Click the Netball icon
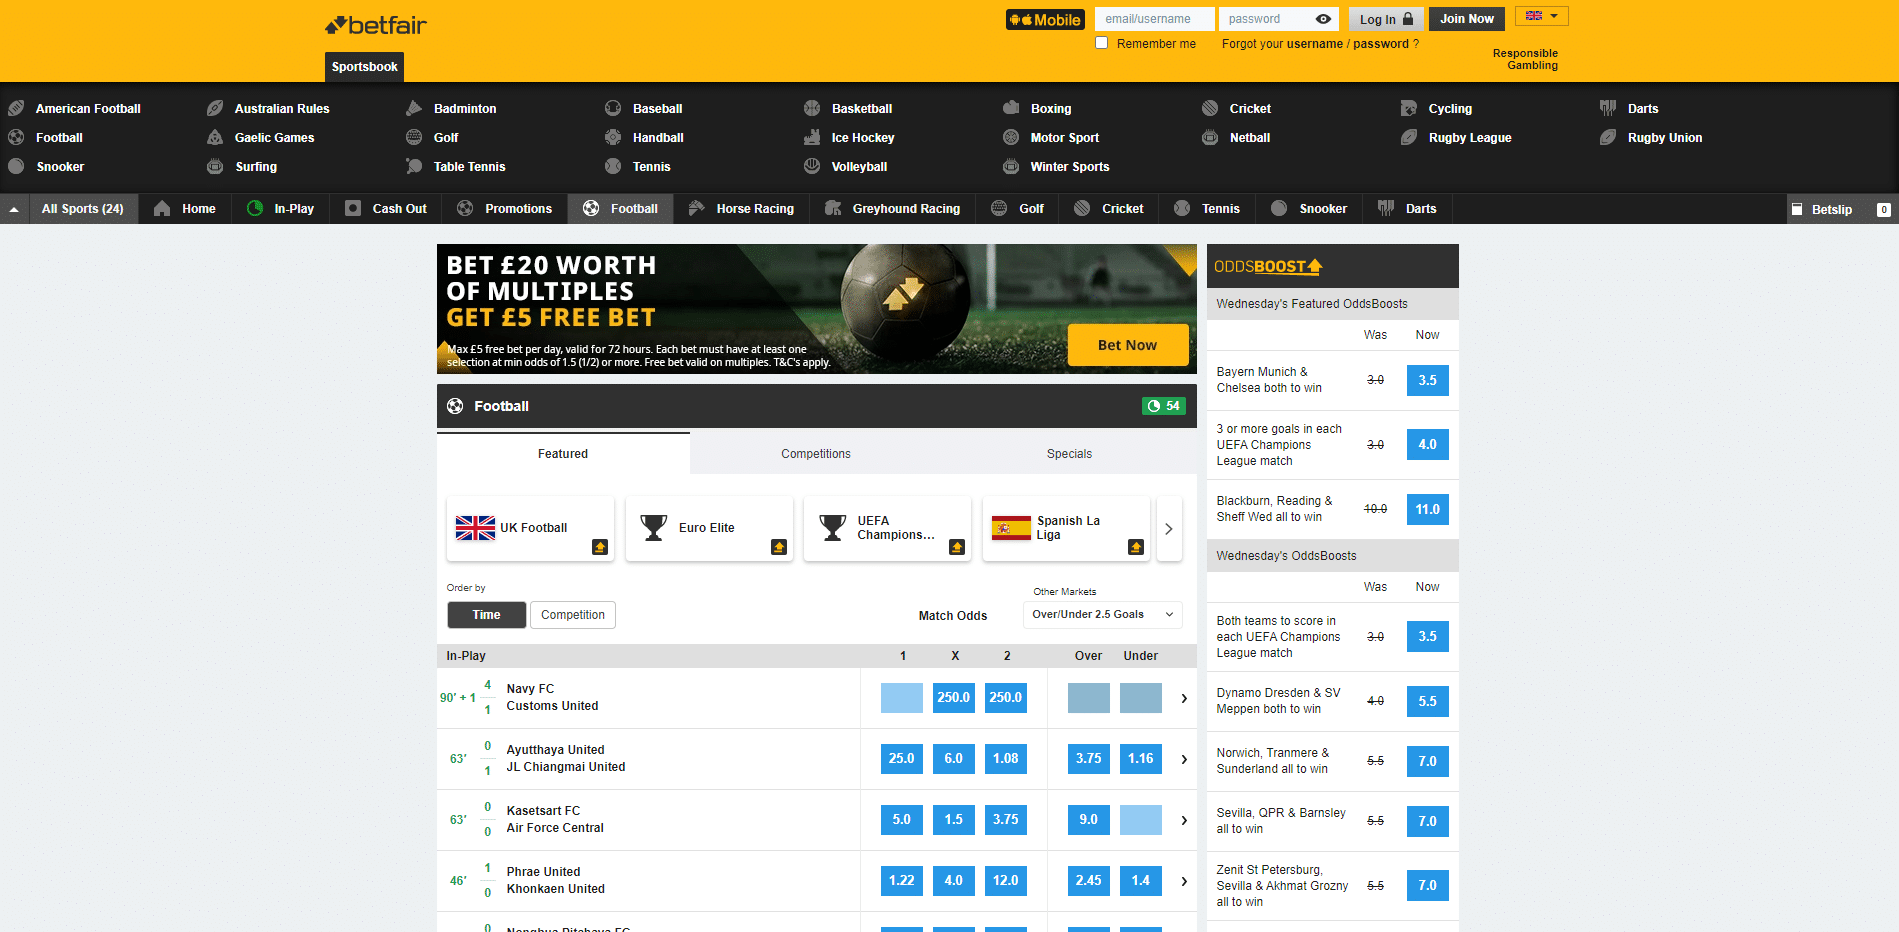 coord(1210,137)
